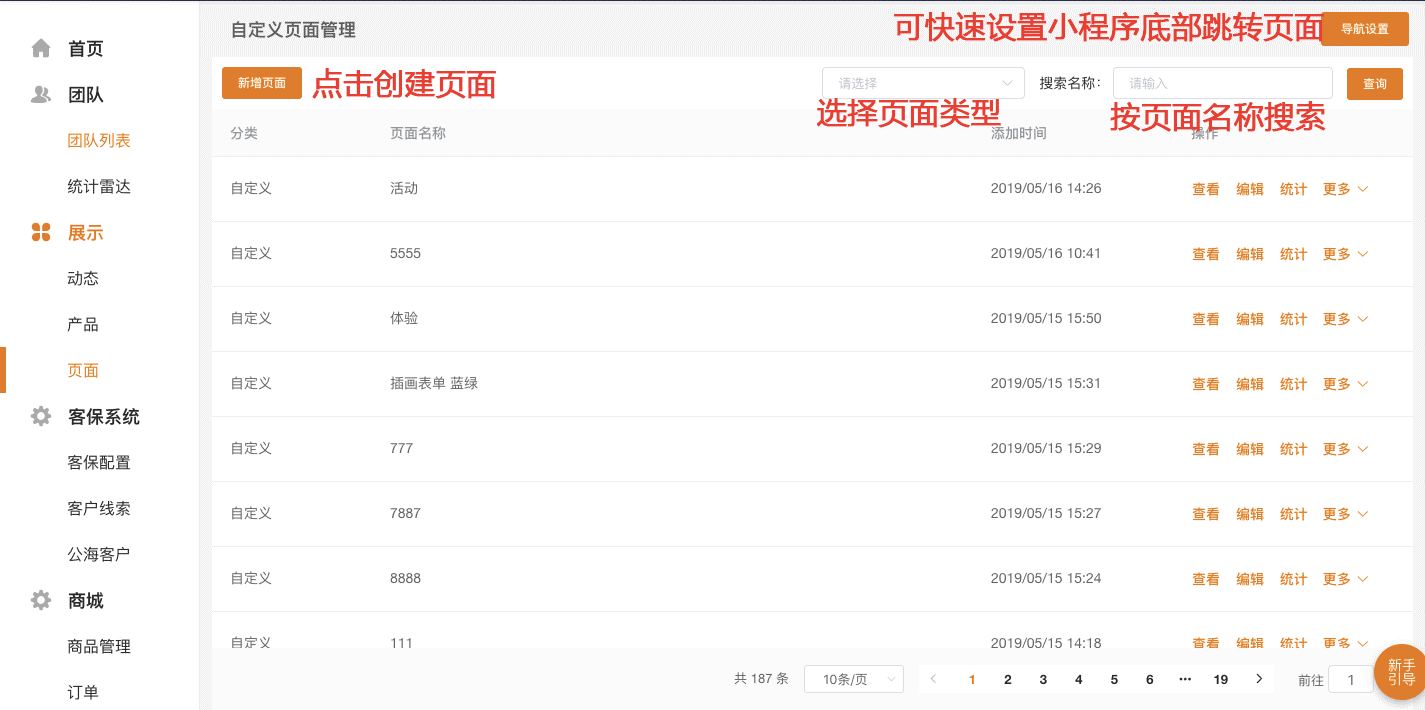Click the 搜索名称 input field

pos(1222,83)
